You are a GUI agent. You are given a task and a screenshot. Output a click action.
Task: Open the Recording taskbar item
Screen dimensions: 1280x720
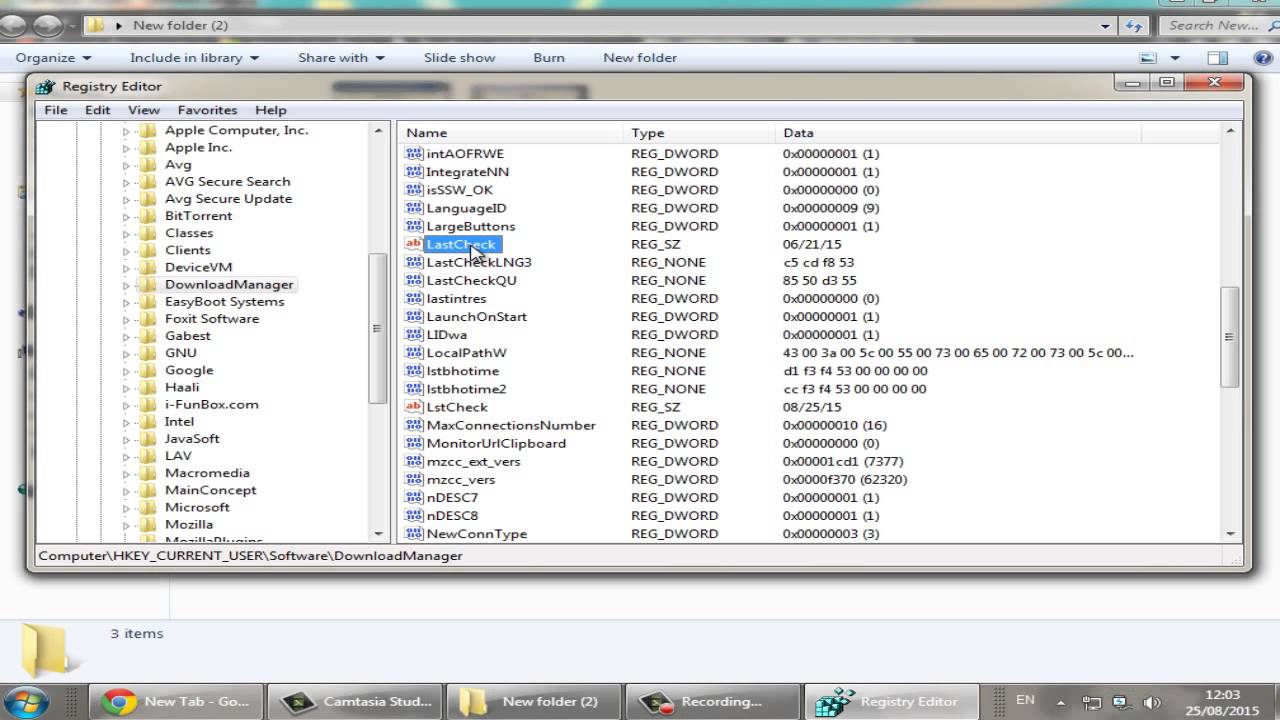(x=713, y=701)
